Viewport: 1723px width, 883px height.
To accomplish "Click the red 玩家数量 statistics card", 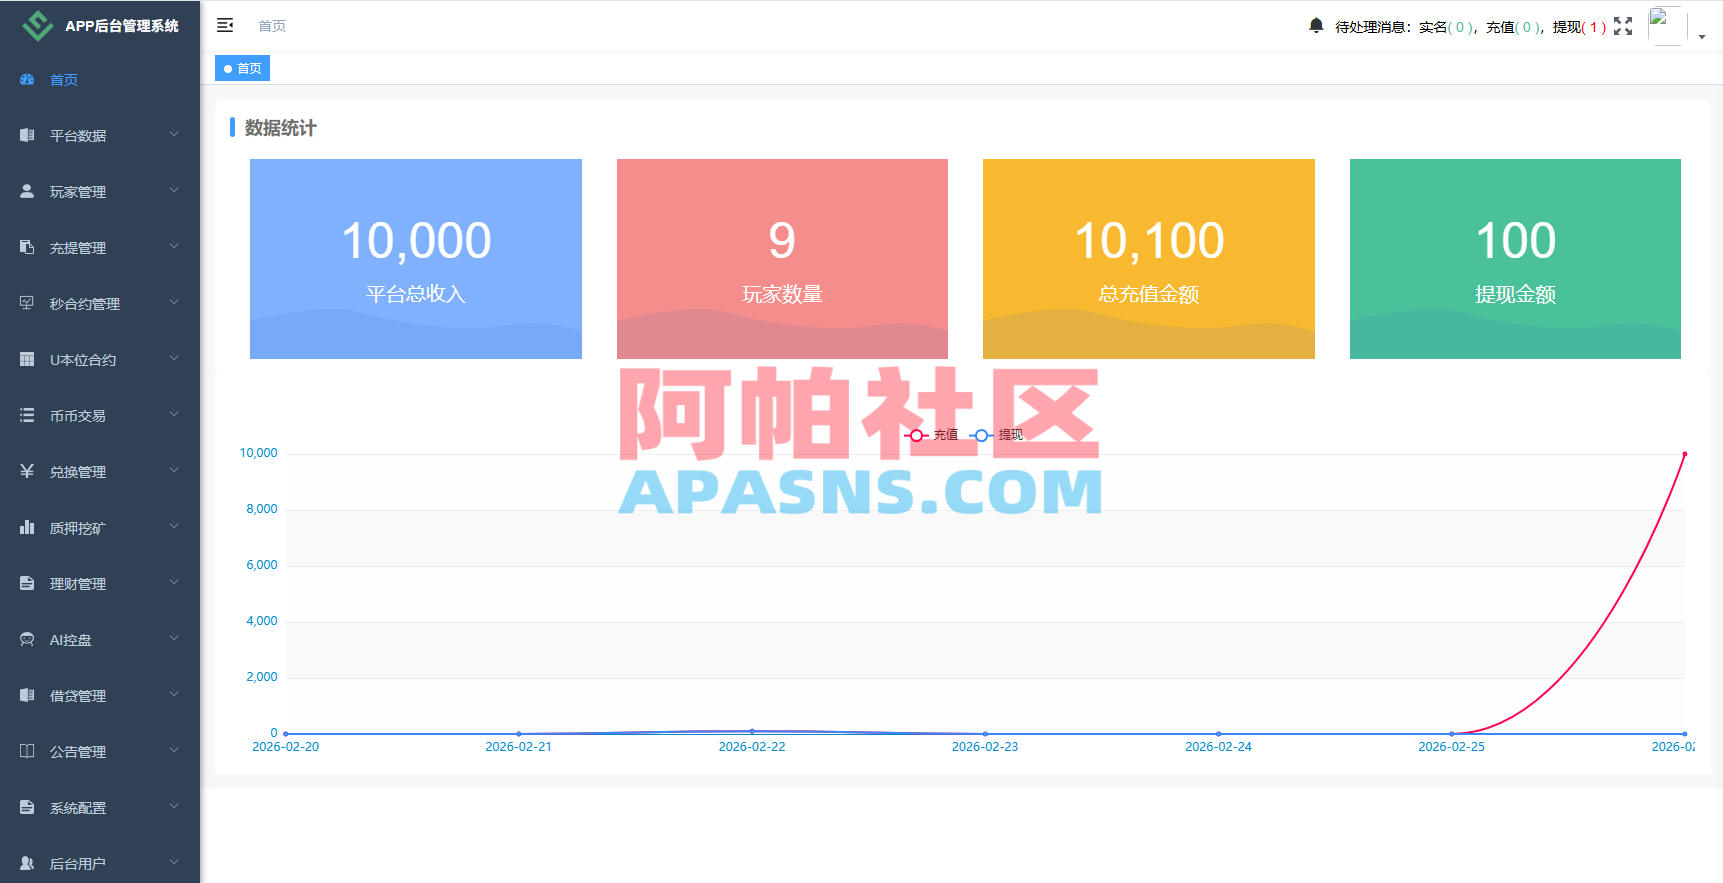I will click(x=782, y=259).
